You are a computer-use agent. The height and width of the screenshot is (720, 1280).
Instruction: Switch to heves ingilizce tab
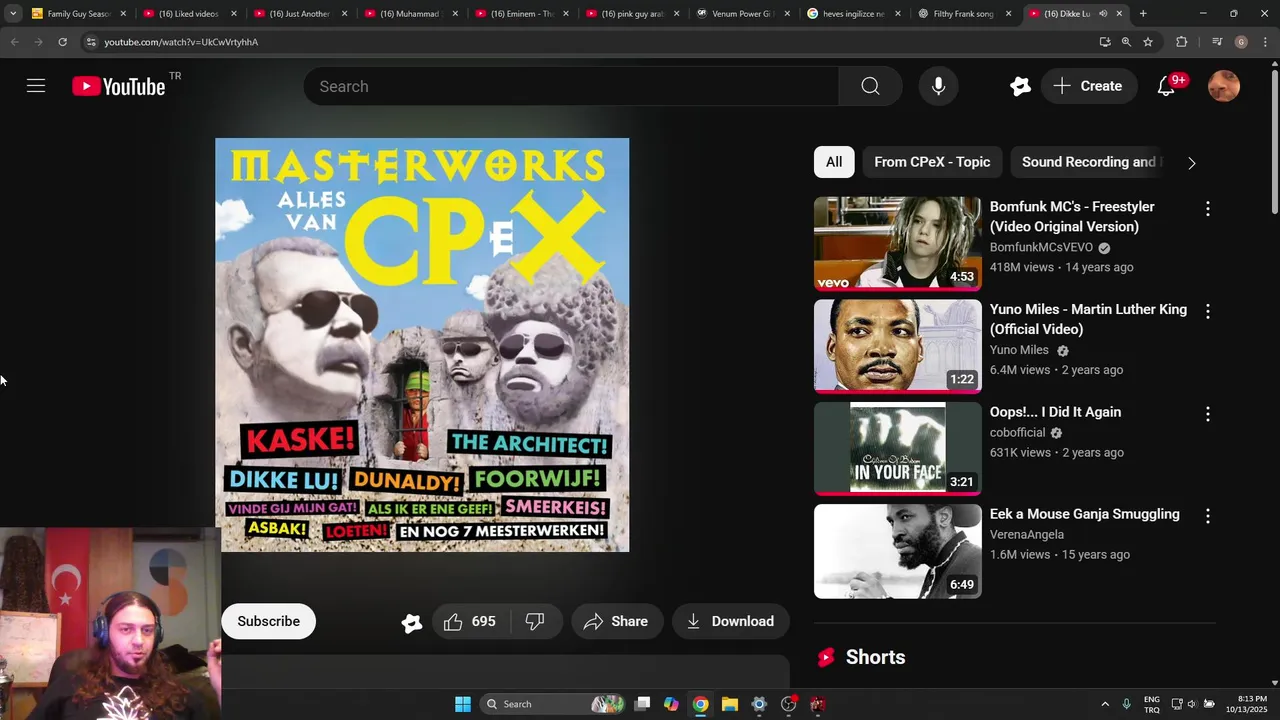(853, 14)
